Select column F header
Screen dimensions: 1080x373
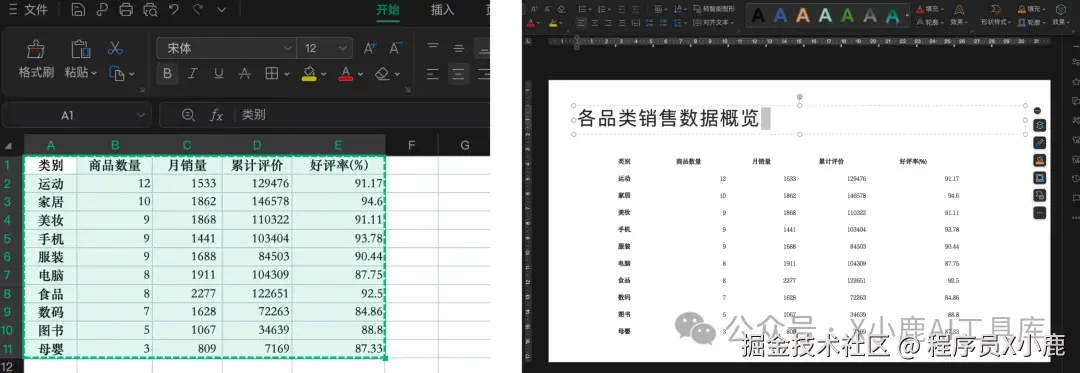[411, 145]
